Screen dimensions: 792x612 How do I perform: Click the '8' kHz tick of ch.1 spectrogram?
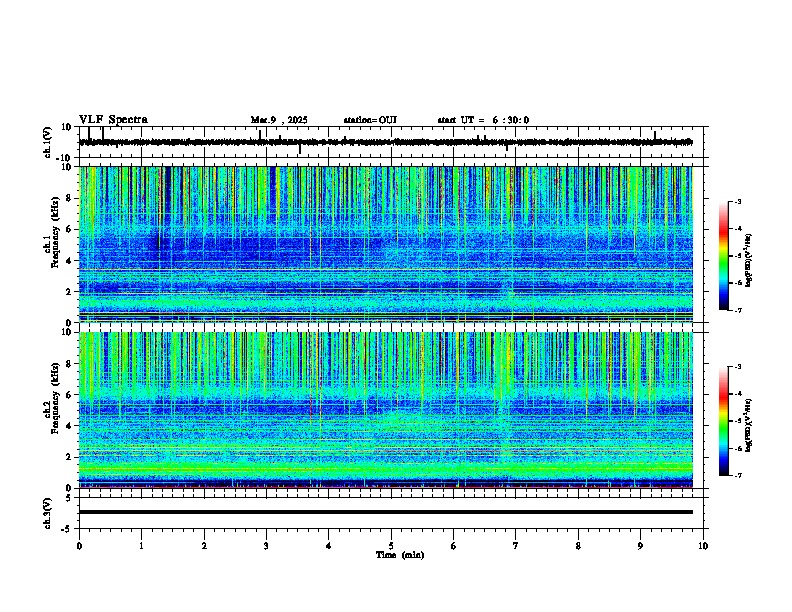pos(69,198)
